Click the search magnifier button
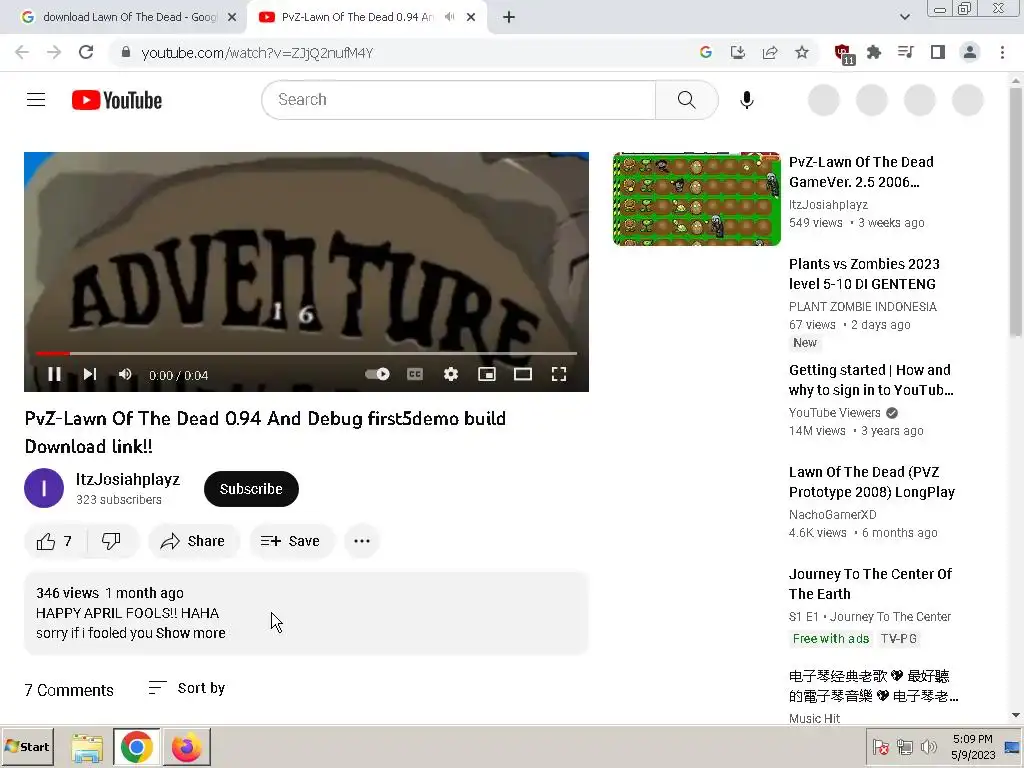 point(686,100)
